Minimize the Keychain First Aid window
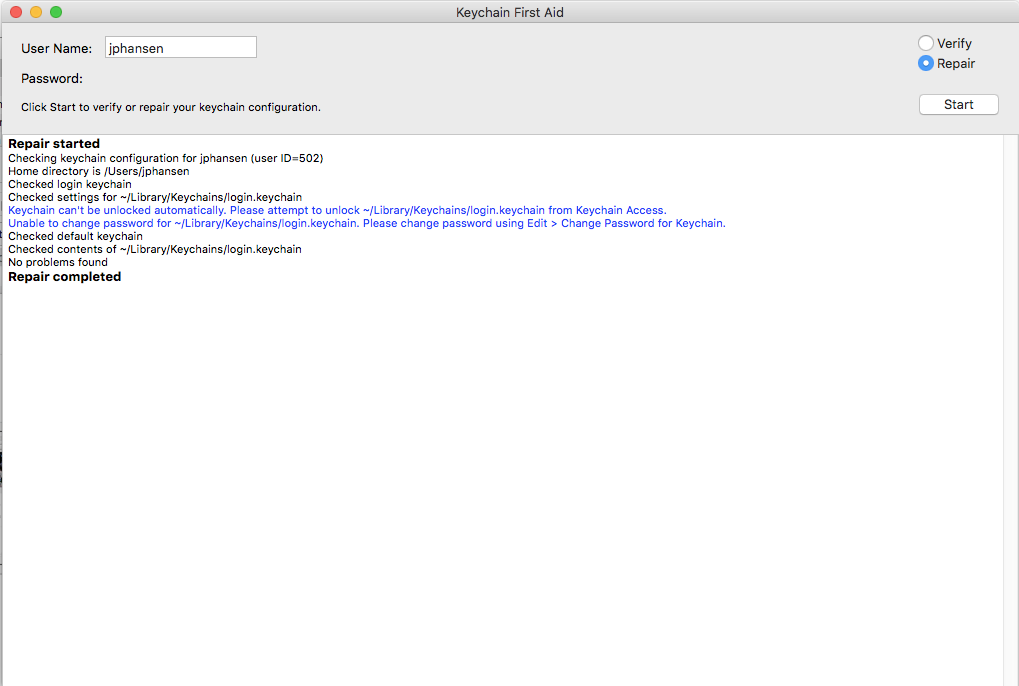The height and width of the screenshot is (686, 1019). (x=36, y=12)
